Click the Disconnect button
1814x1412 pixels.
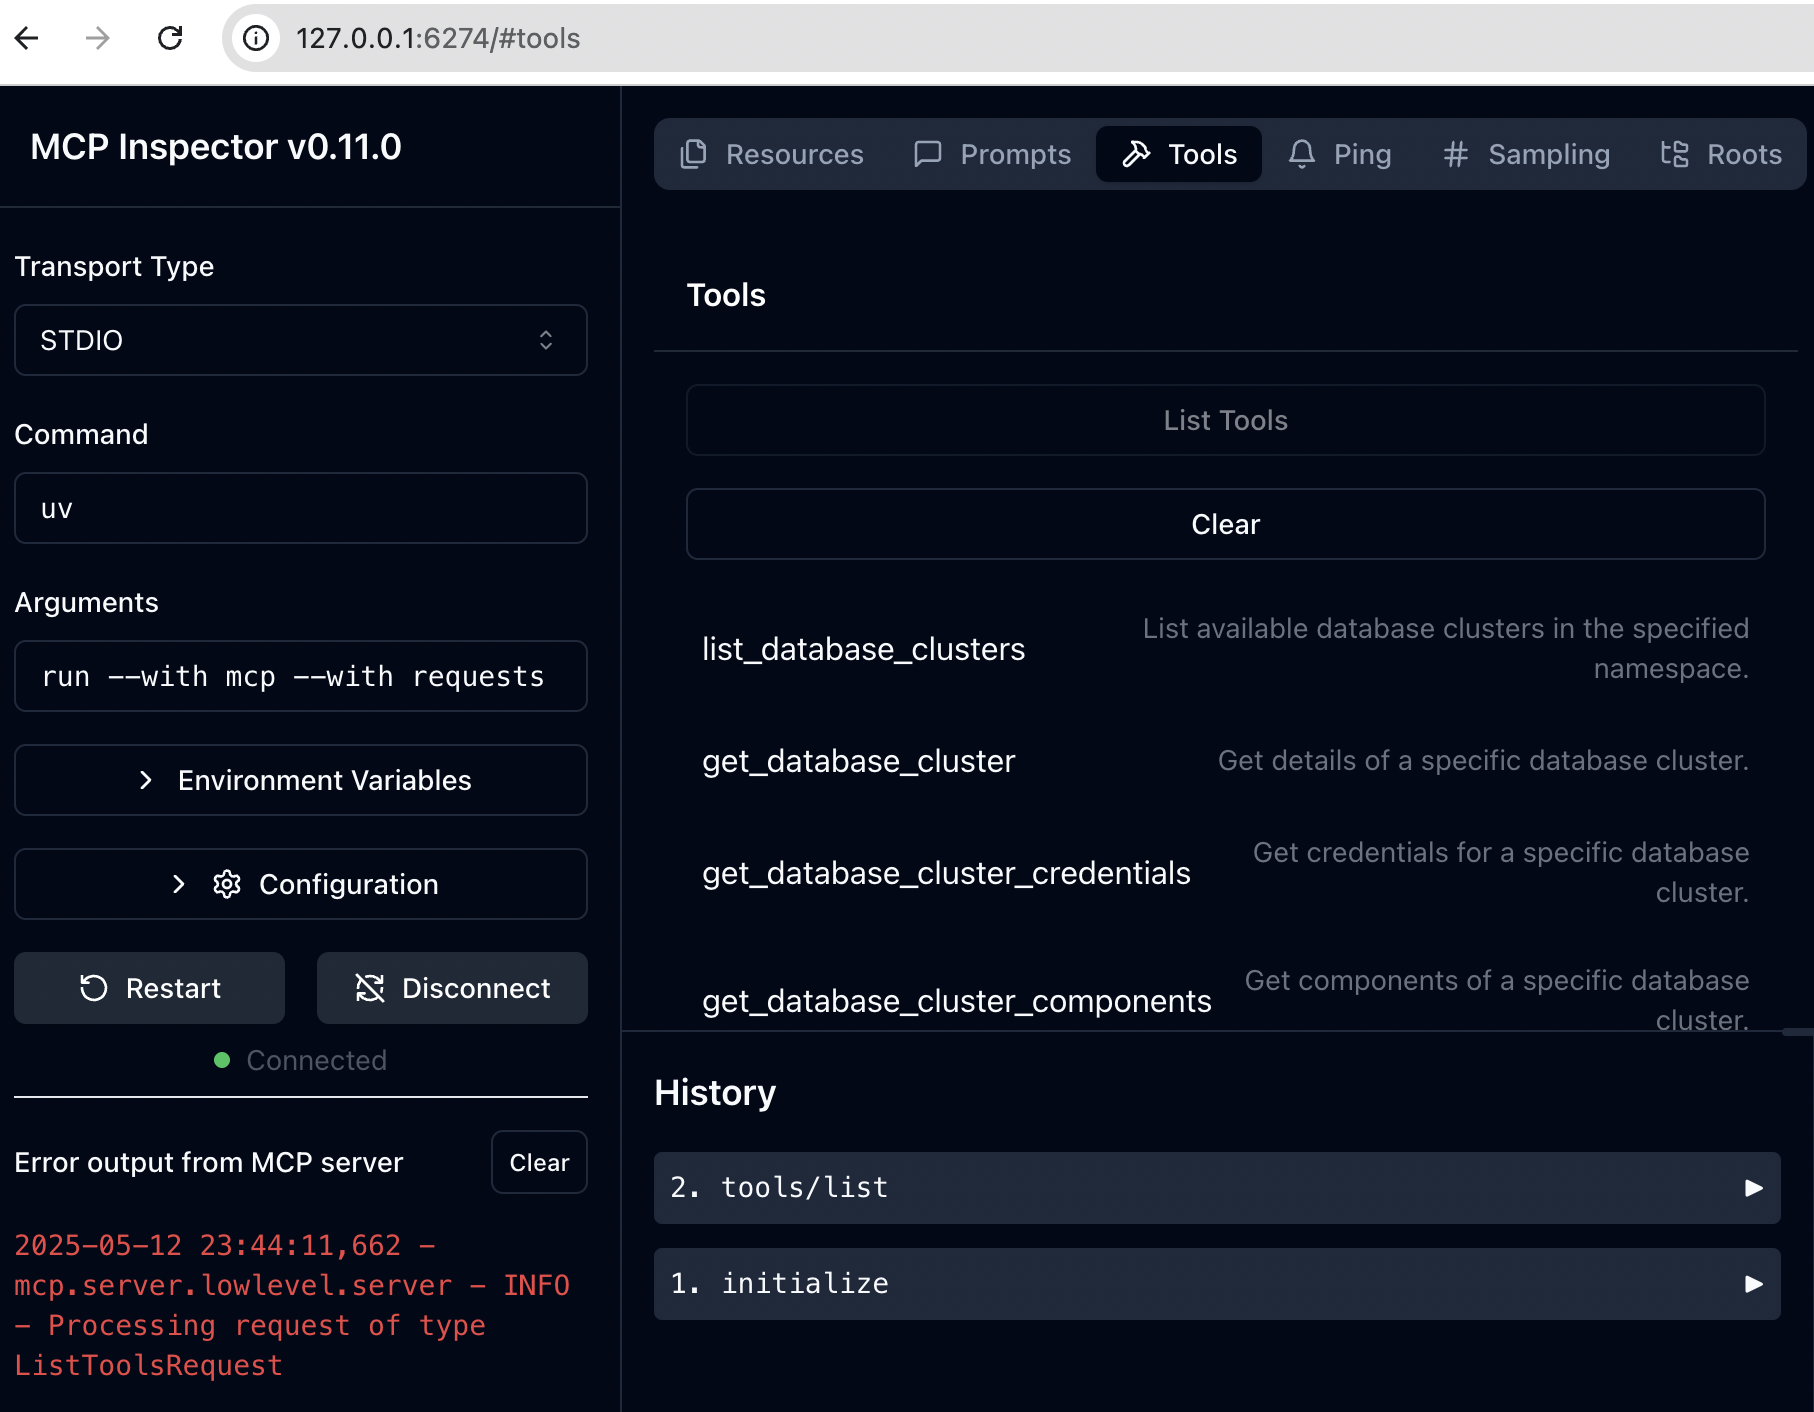[452, 988]
